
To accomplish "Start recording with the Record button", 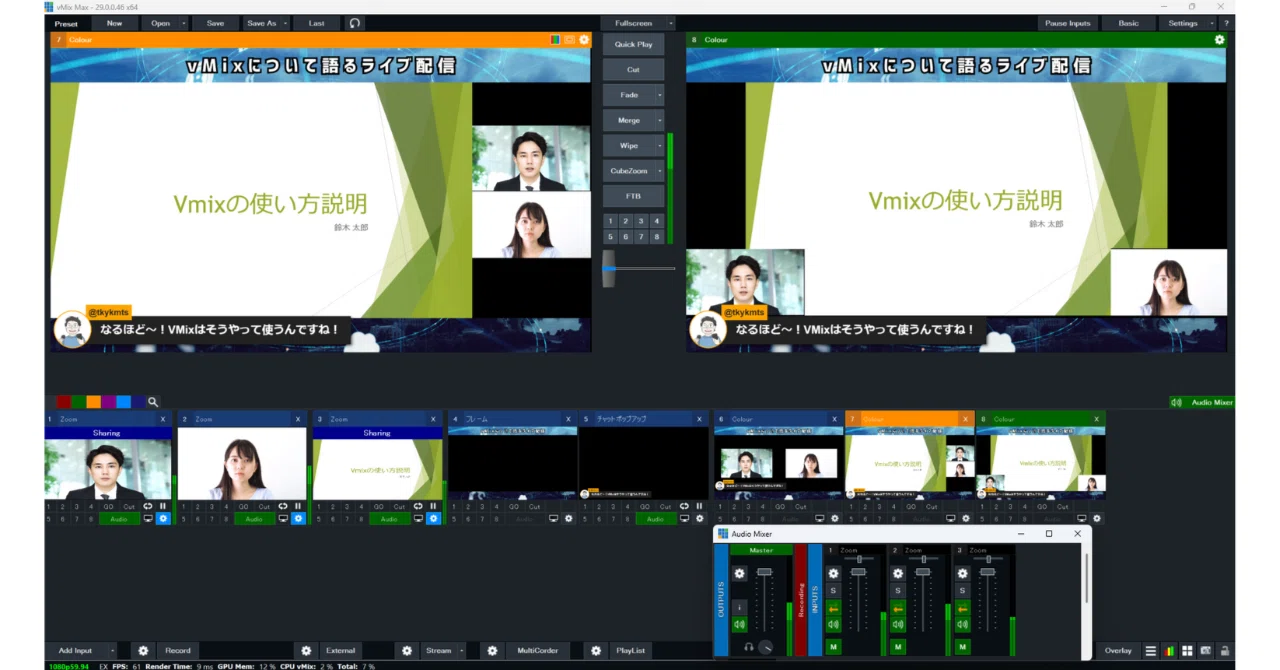I will coord(178,651).
